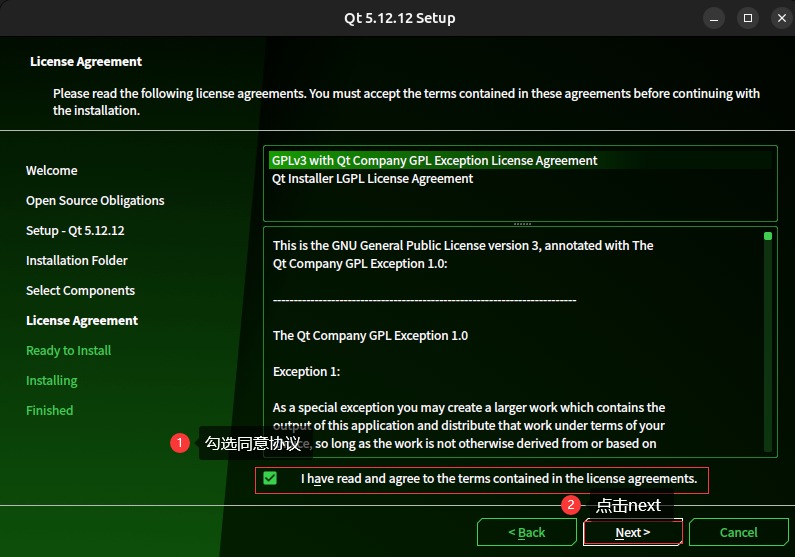The height and width of the screenshot is (557, 795).
Task: Click the 'Exception 1:' line in license text
Action: pyautogui.click(x=306, y=372)
